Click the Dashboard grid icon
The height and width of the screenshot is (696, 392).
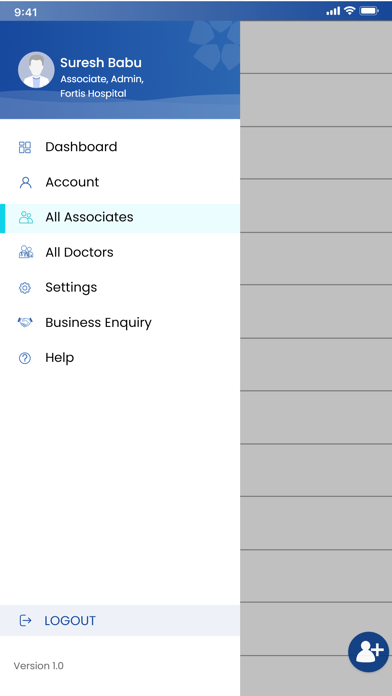pyautogui.click(x=25, y=147)
